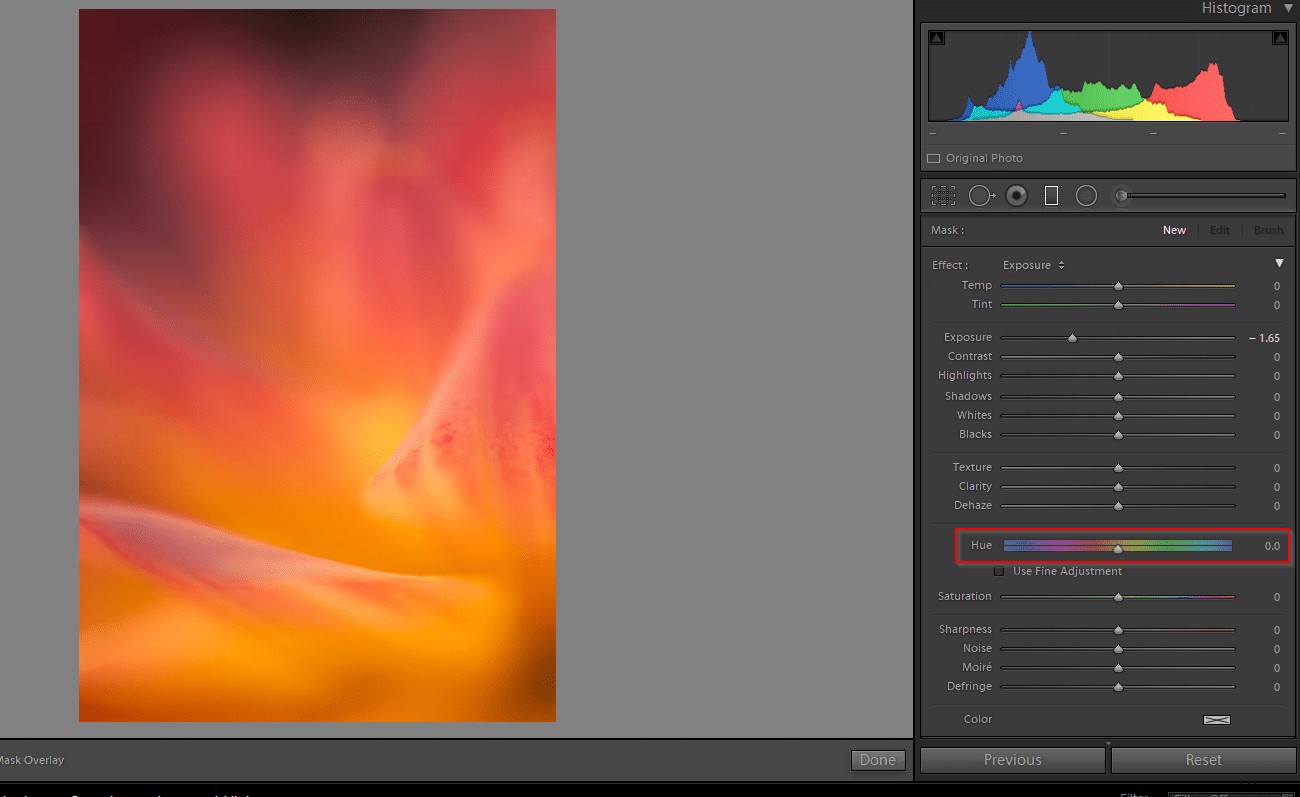The image size is (1300, 797).
Task: Select the Graduated Filter tool
Action: click(x=1051, y=195)
